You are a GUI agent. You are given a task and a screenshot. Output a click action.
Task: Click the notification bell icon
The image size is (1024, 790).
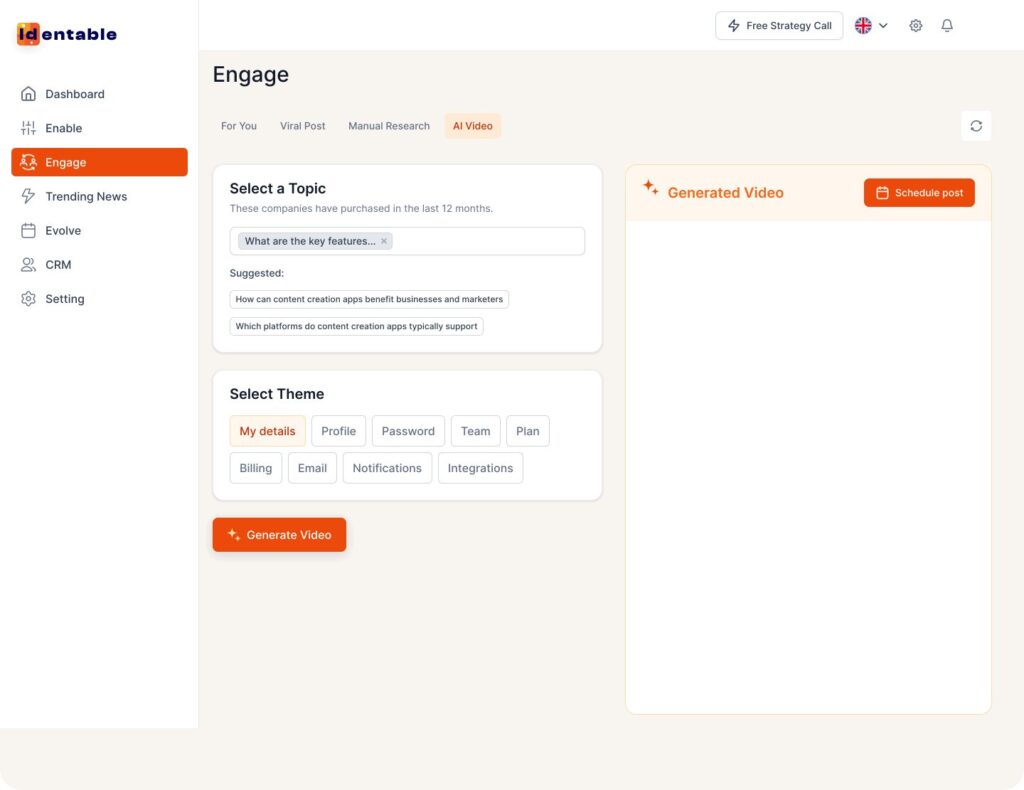947,25
